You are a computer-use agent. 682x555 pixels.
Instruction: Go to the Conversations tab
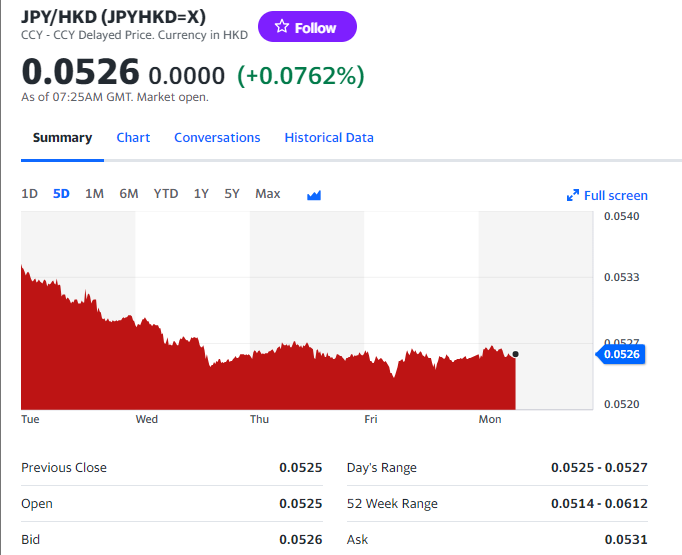[217, 138]
